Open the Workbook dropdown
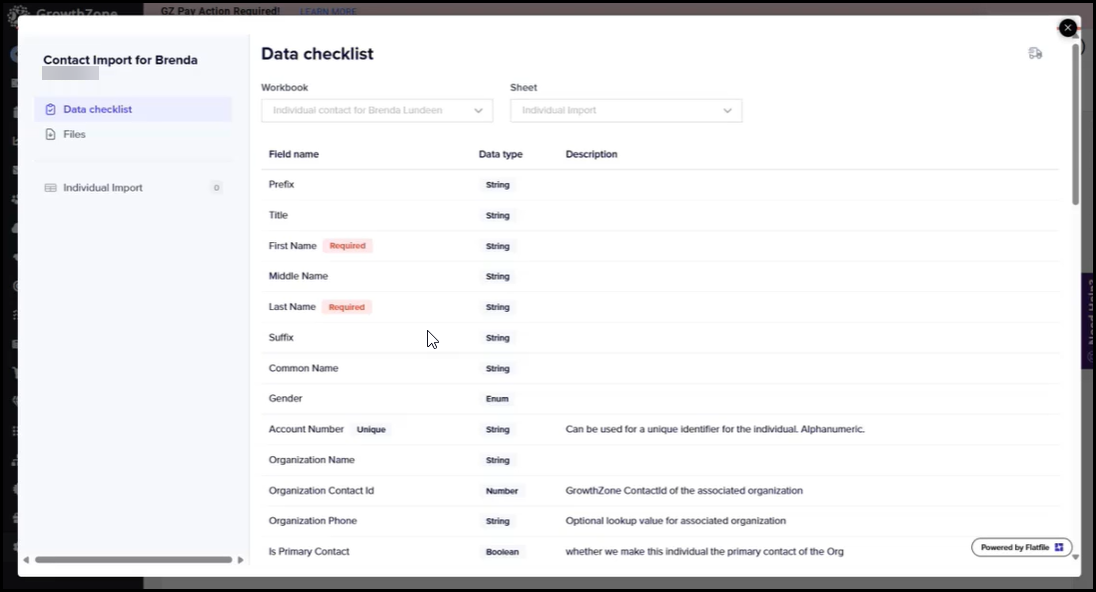Image resolution: width=1096 pixels, height=592 pixels. point(377,111)
